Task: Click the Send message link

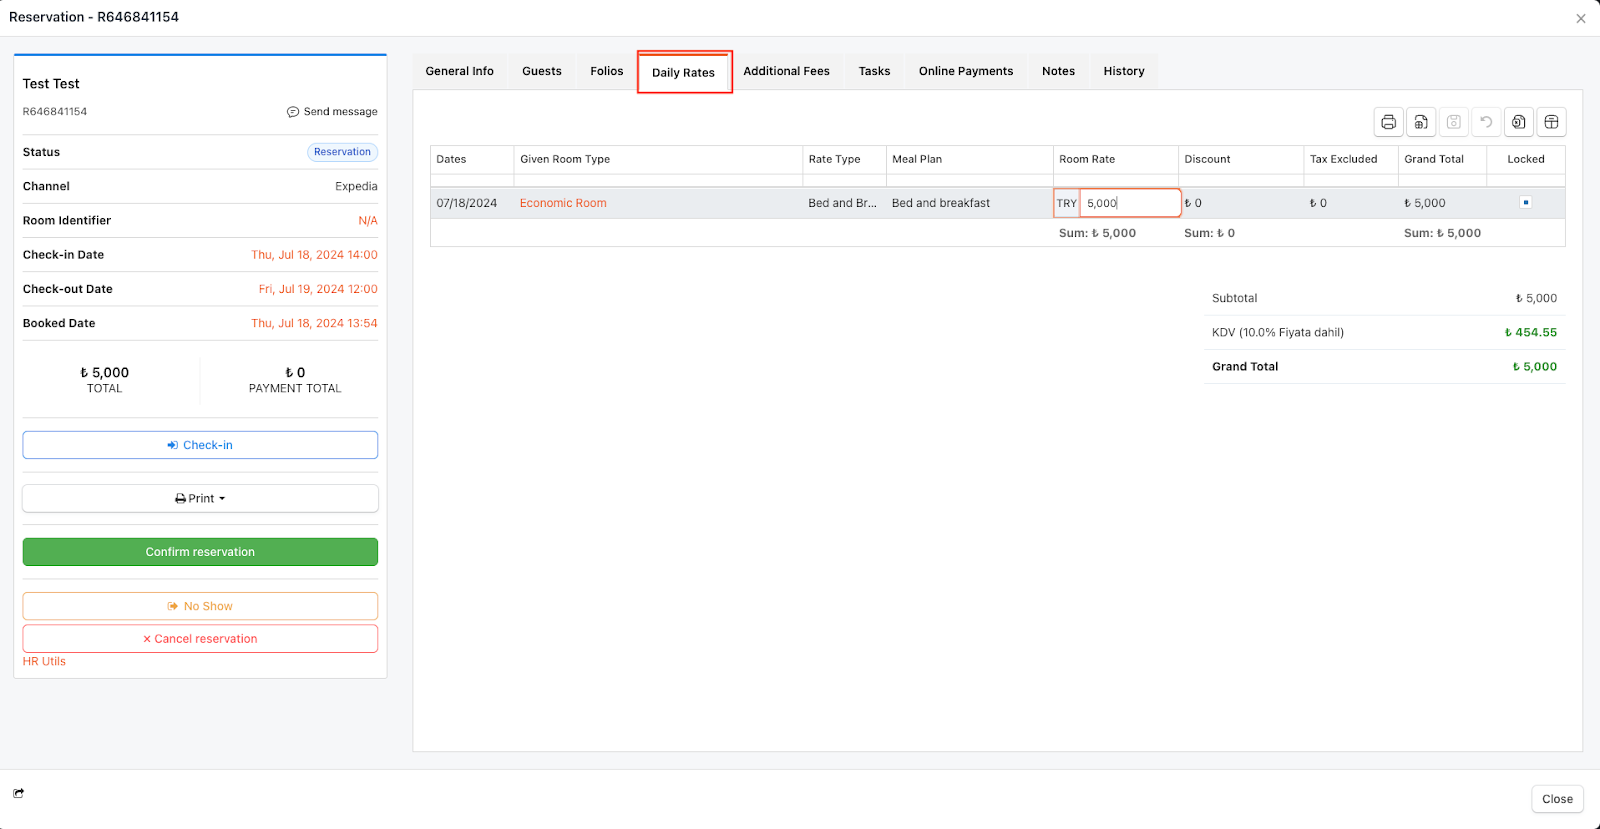Action: pyautogui.click(x=333, y=112)
